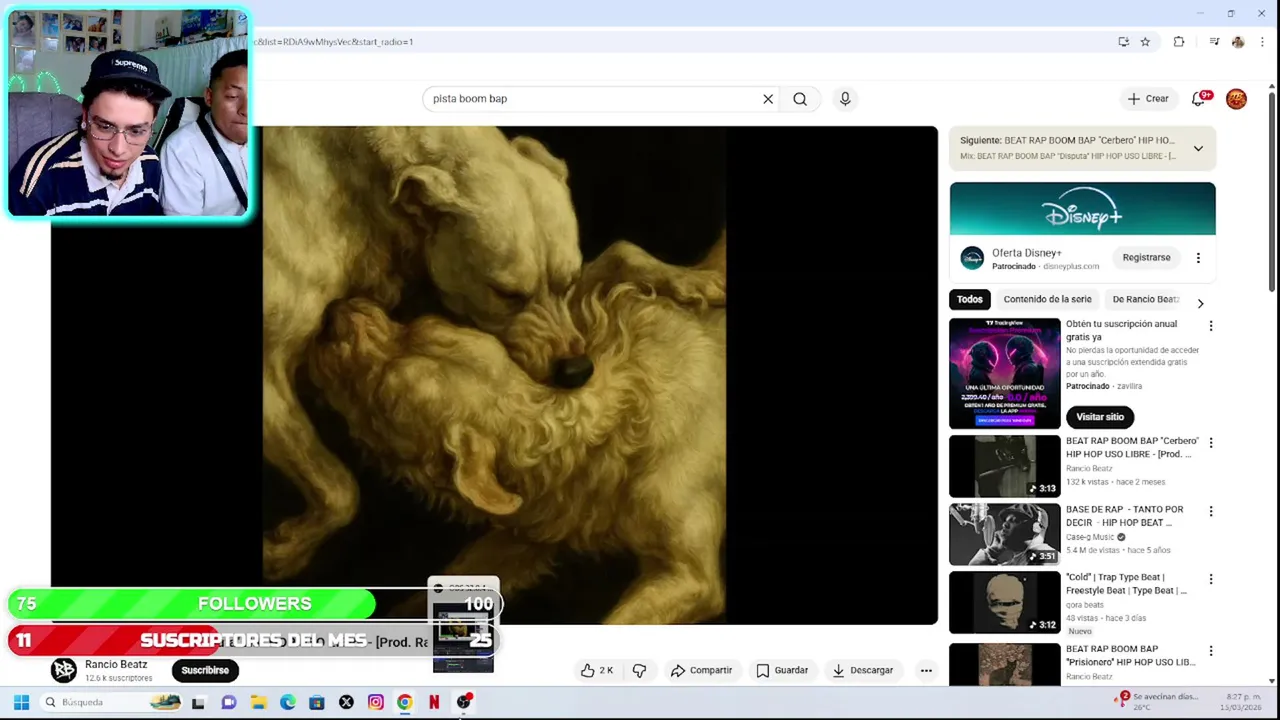This screenshot has width=1280, height=720.
Task: Open options for Tanto Por Decir video
Action: point(1211,511)
